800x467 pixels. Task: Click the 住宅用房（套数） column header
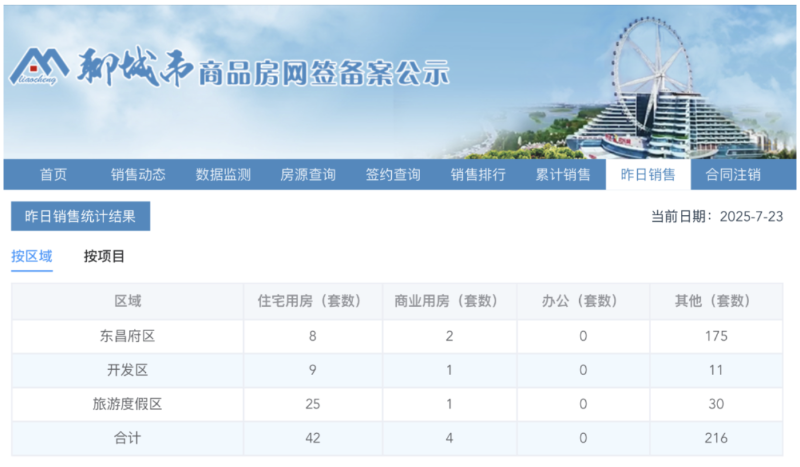(312, 301)
